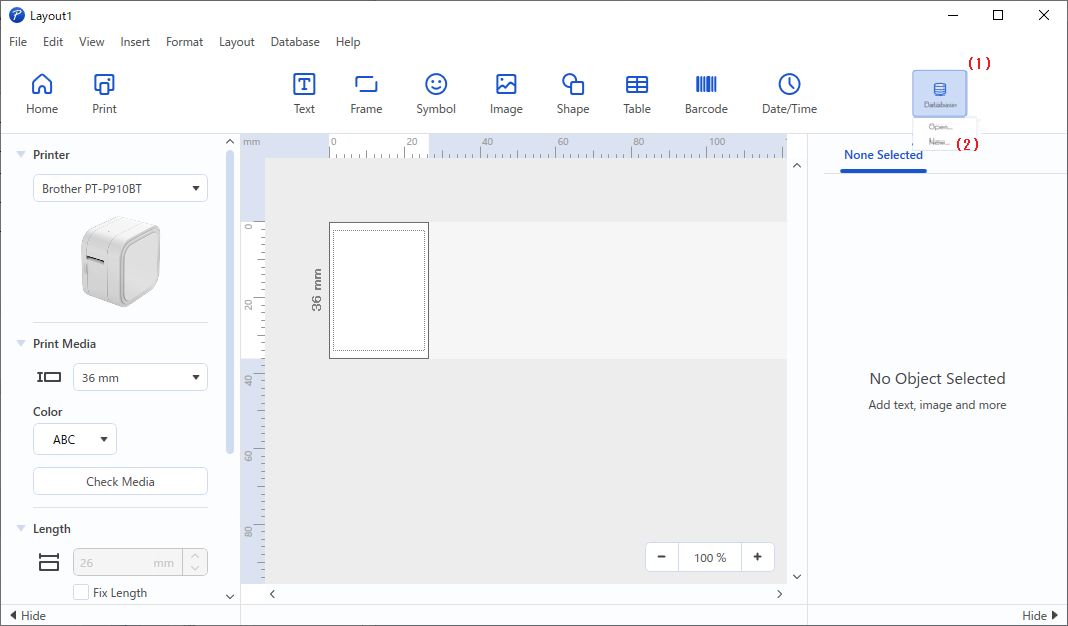Choose the Shape tool
The width and height of the screenshot is (1068, 626).
click(573, 94)
